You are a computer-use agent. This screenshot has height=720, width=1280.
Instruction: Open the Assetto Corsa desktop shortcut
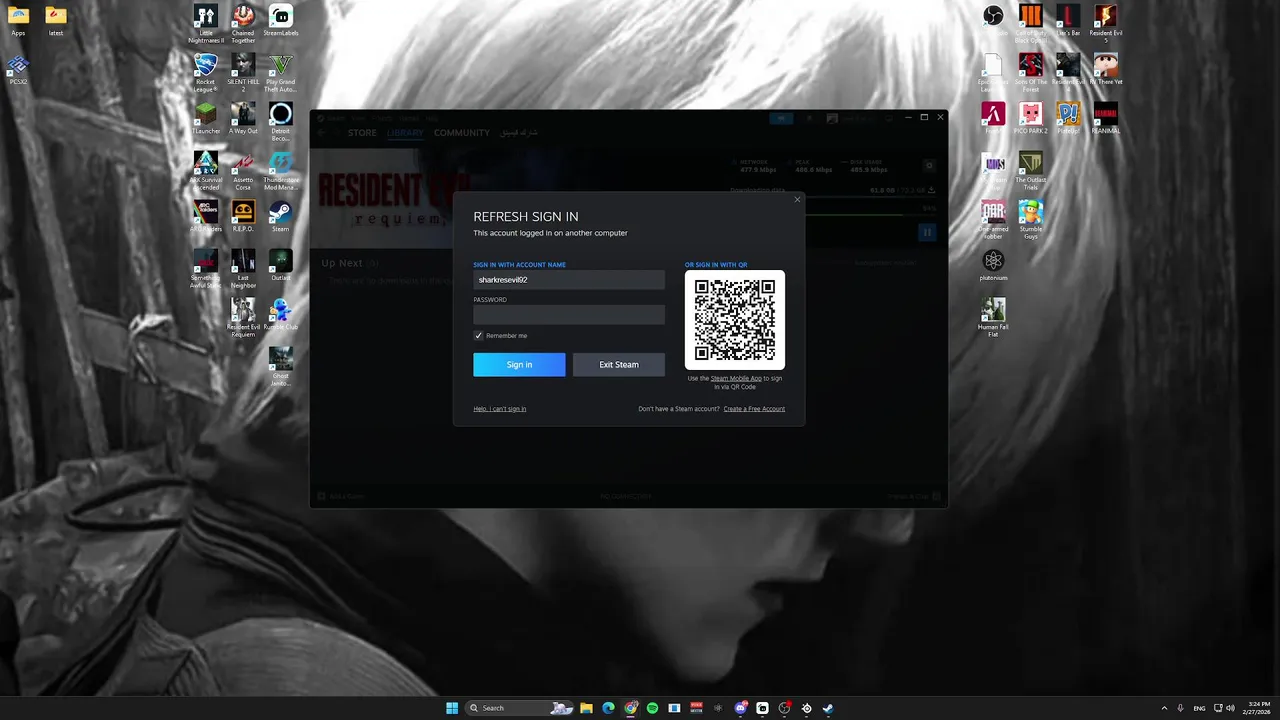point(243,171)
